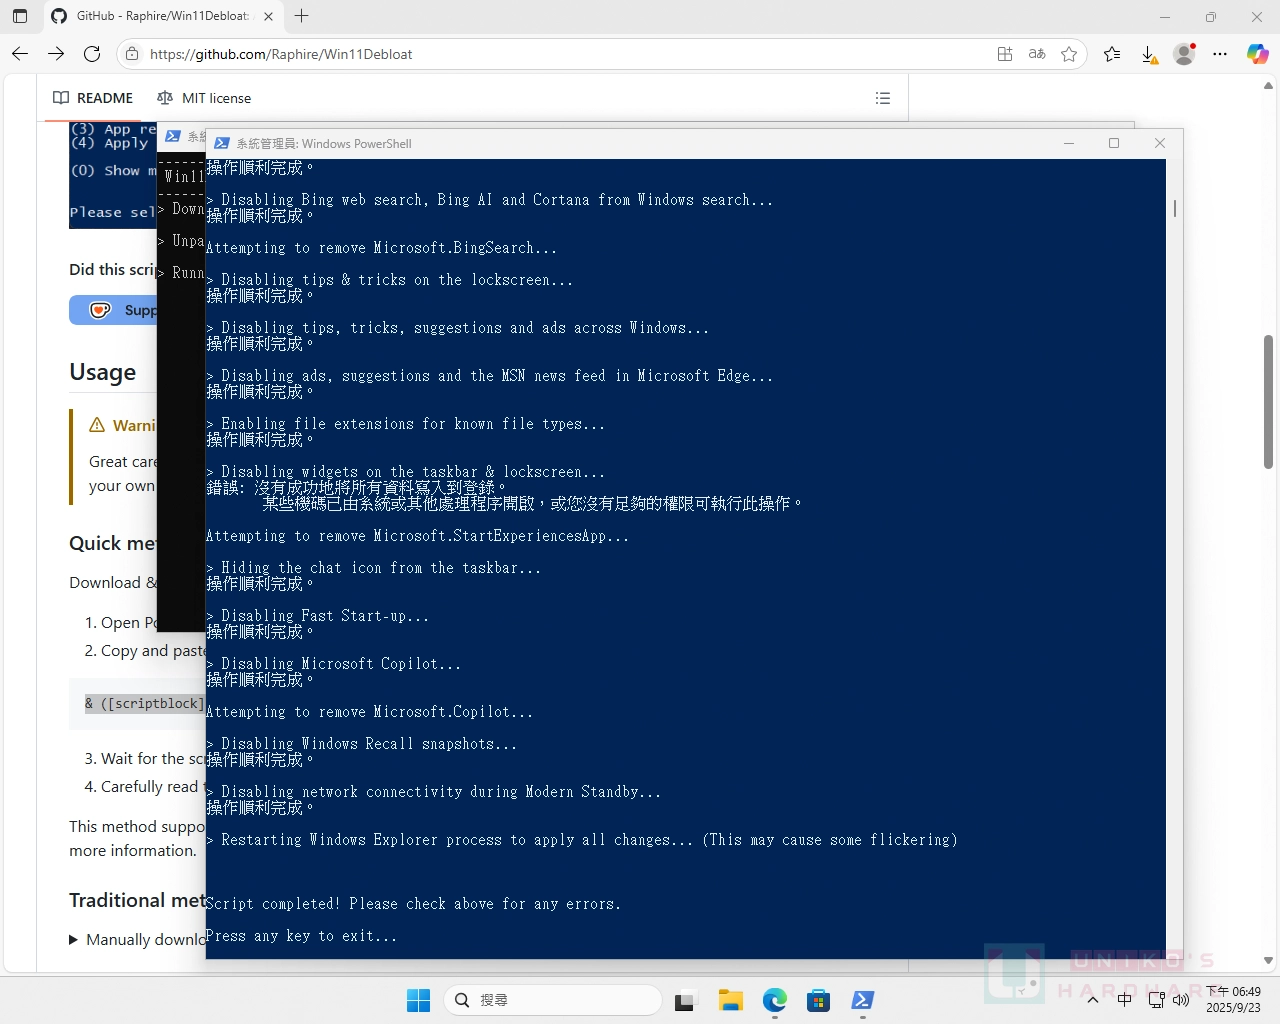Click PowerShell title bar icon
Screen dimensions: 1280x1024
point(222,143)
